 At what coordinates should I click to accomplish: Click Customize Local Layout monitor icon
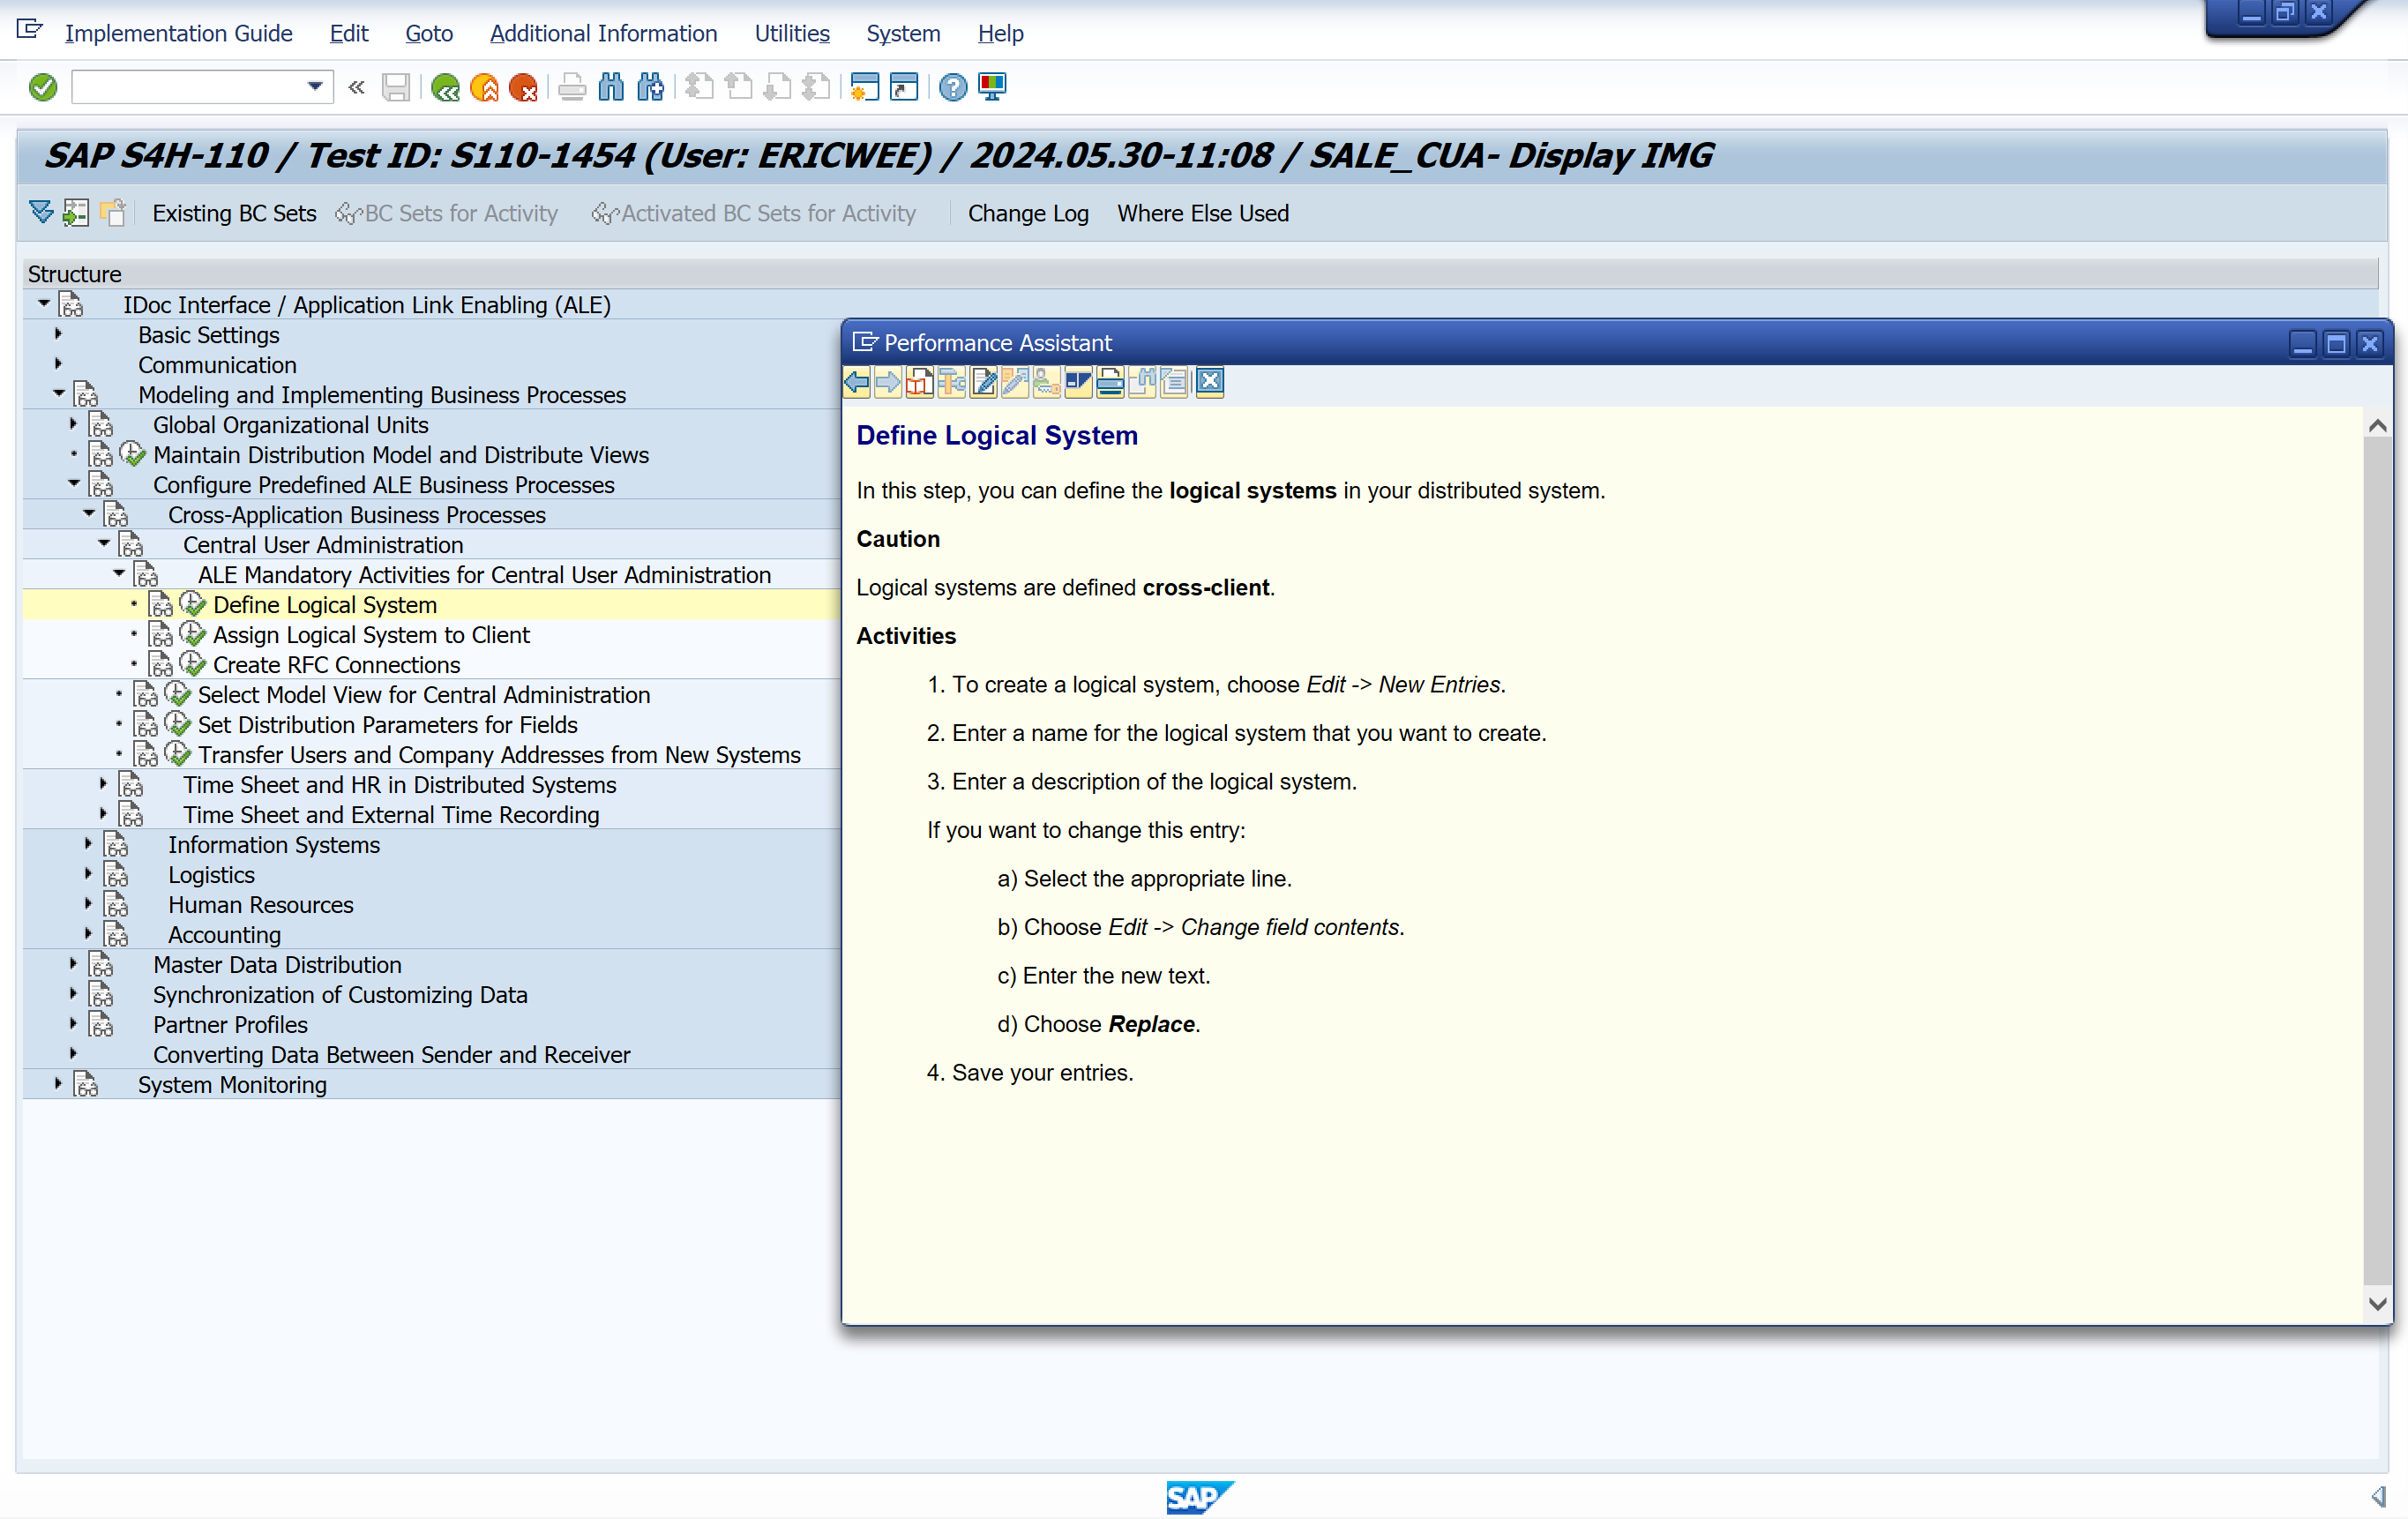(992, 88)
